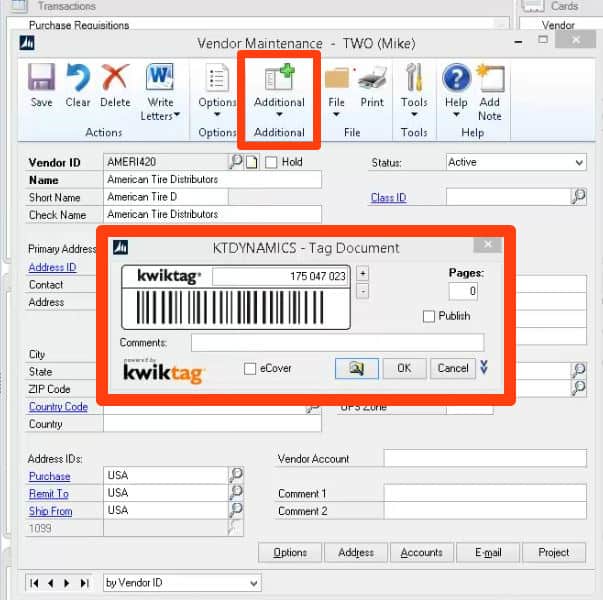Follow the Class ID link
The width and height of the screenshot is (603, 600).
388,197
